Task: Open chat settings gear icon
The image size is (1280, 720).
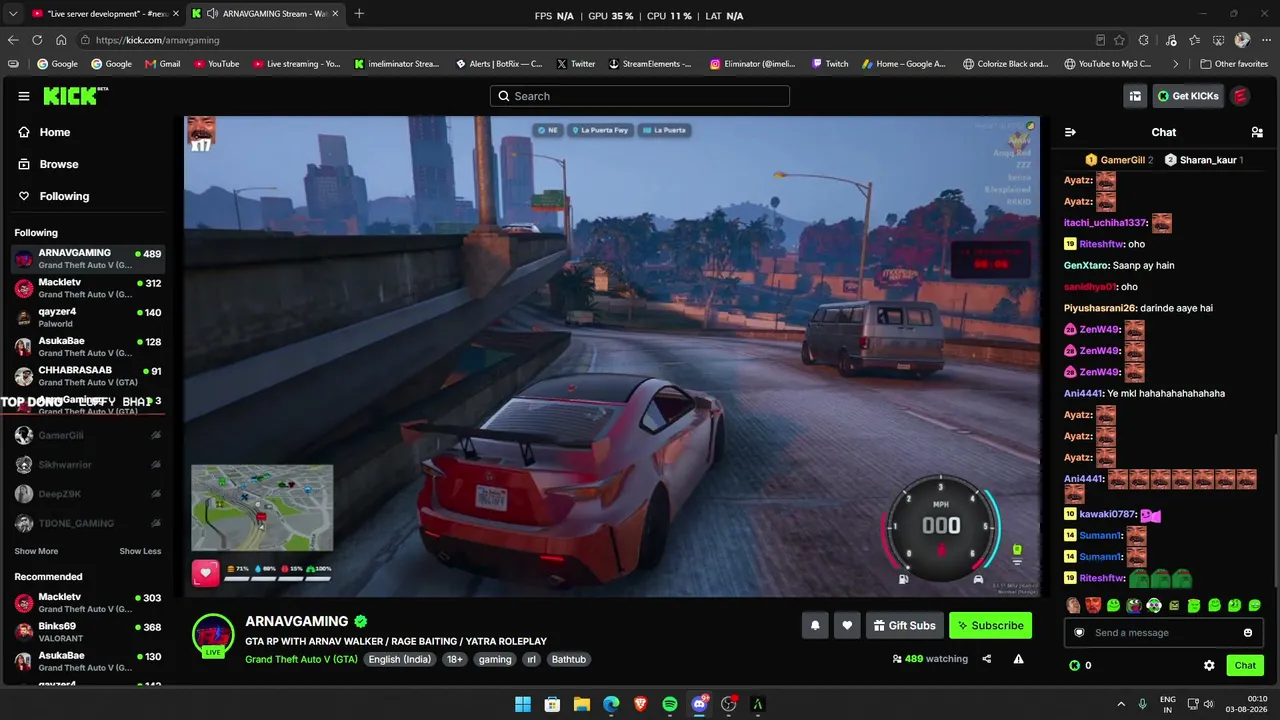Action: (x=1209, y=665)
